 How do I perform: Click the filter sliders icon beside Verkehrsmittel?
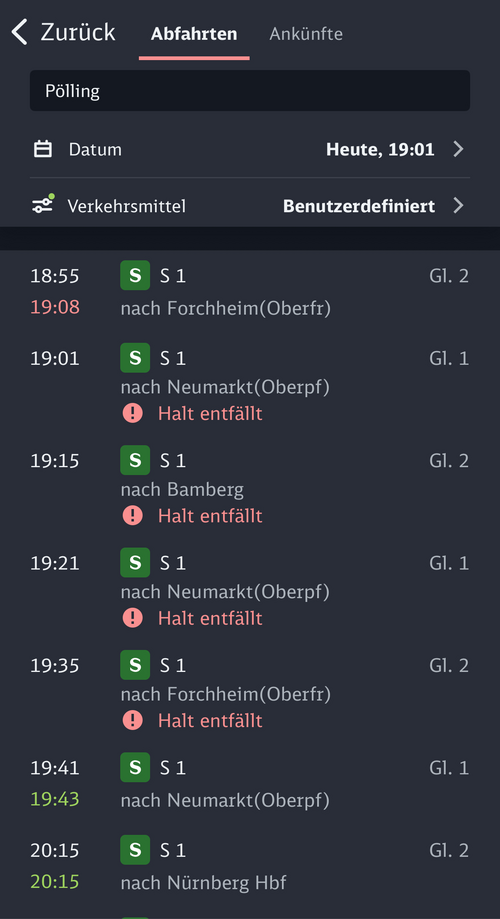[x=43, y=204]
